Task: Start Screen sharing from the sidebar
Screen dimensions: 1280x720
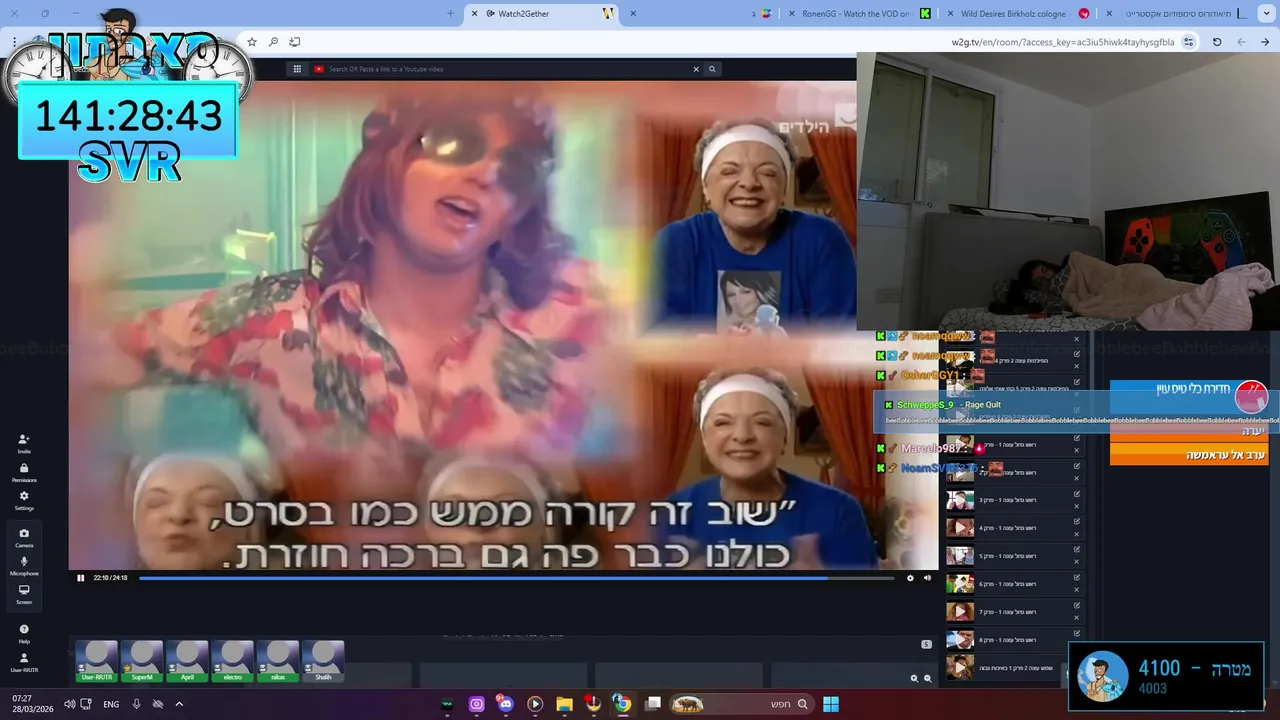Action: [24, 594]
